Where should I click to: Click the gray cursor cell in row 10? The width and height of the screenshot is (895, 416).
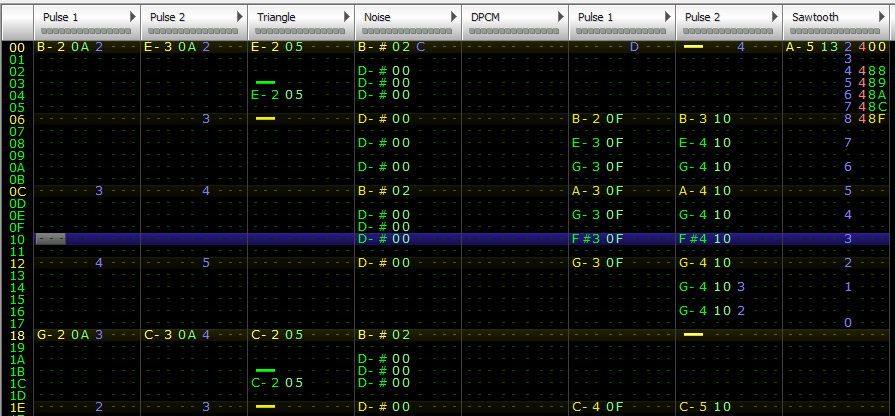pyautogui.click(x=50, y=239)
